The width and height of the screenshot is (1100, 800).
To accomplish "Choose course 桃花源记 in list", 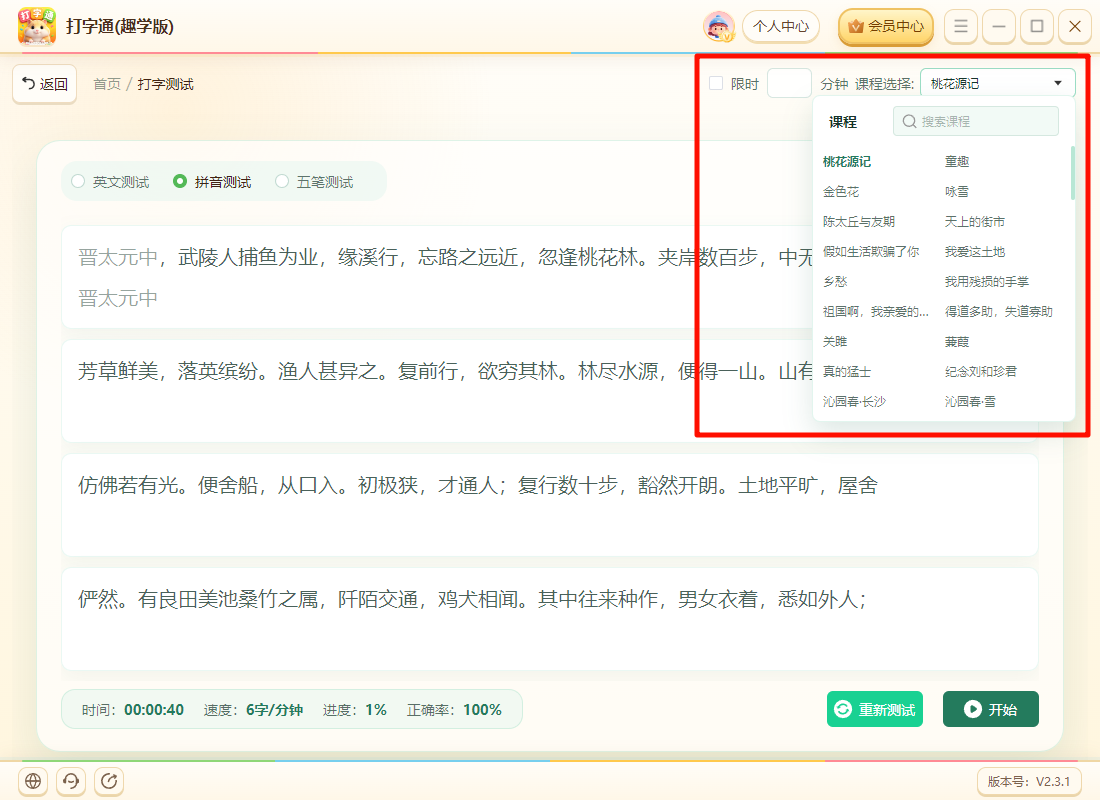I will (x=847, y=161).
